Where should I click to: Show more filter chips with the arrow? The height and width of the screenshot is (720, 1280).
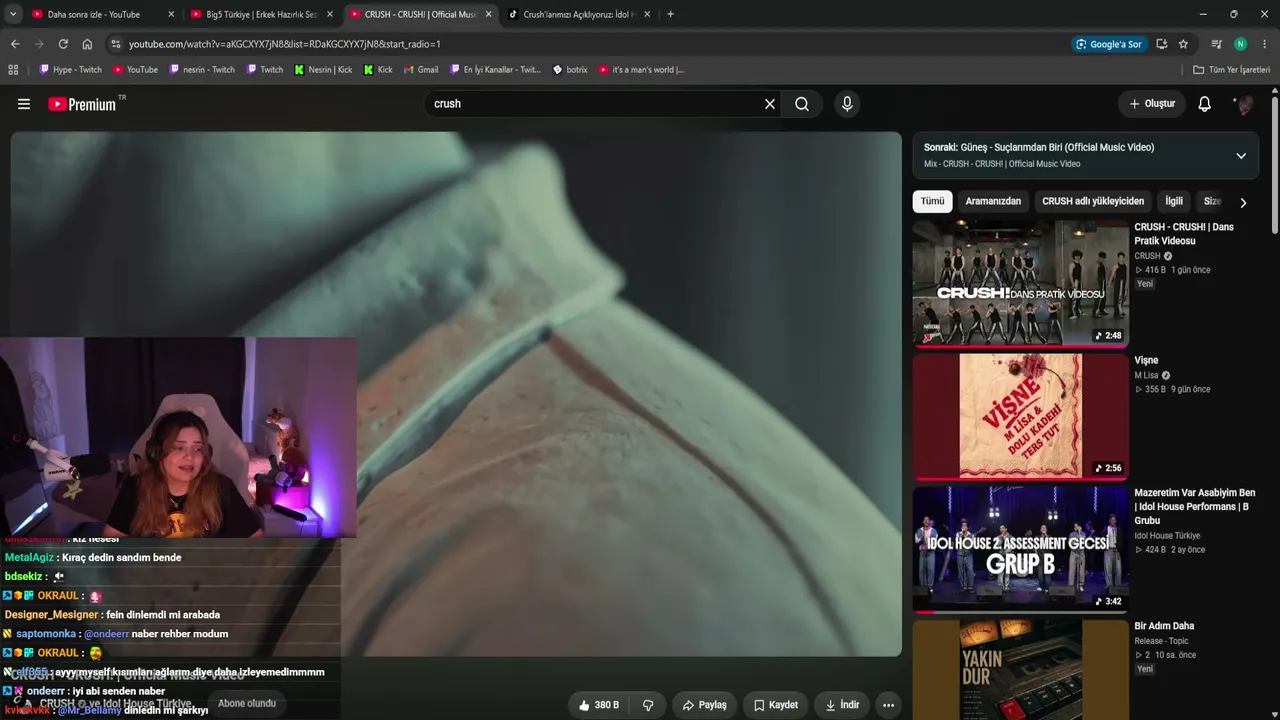coord(1243,202)
